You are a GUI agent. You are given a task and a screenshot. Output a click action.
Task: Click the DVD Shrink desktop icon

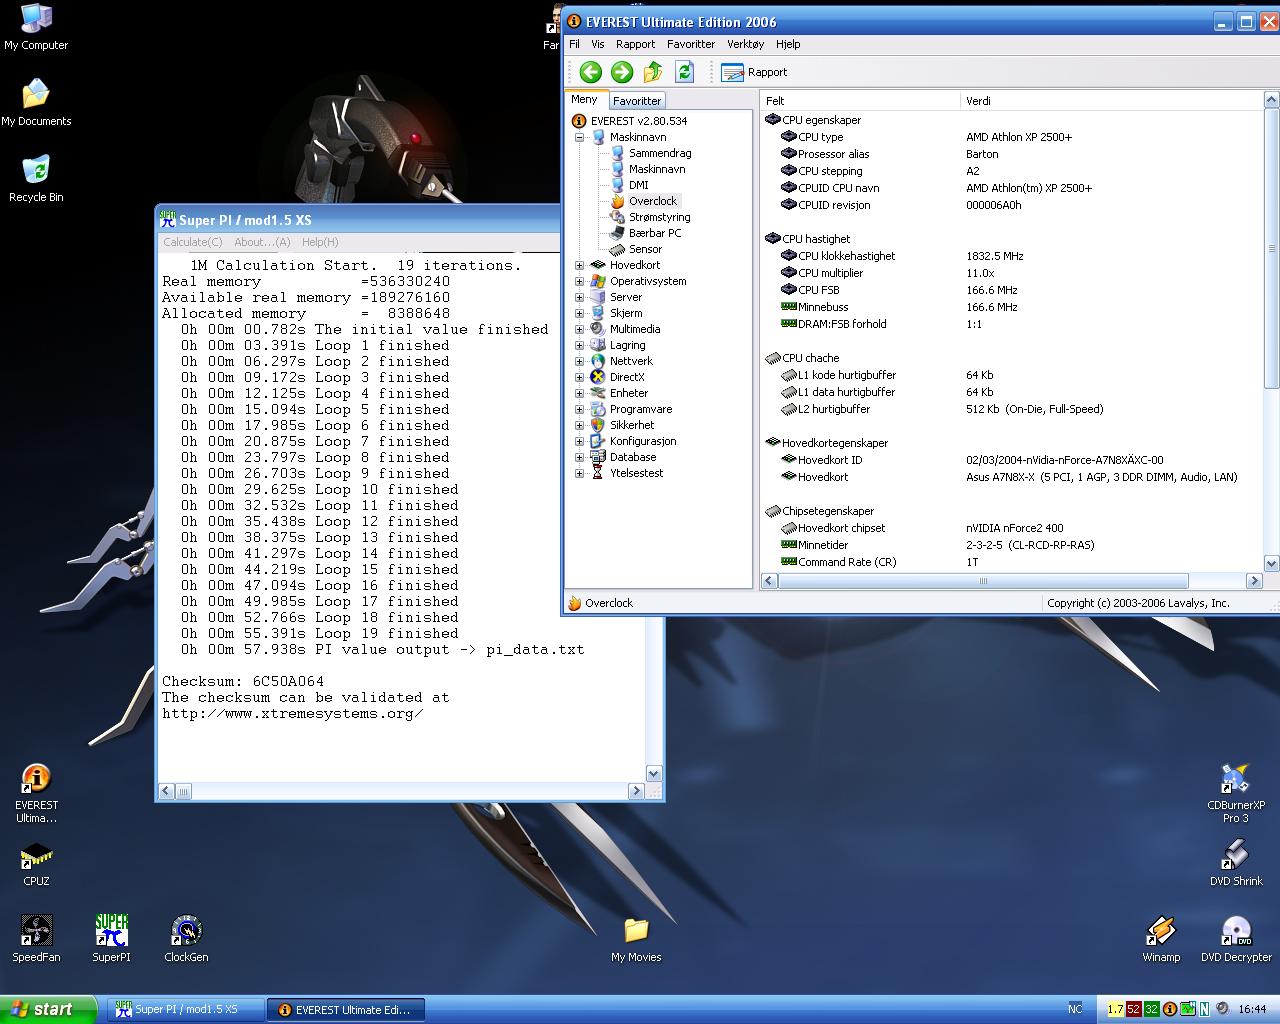point(1236,862)
